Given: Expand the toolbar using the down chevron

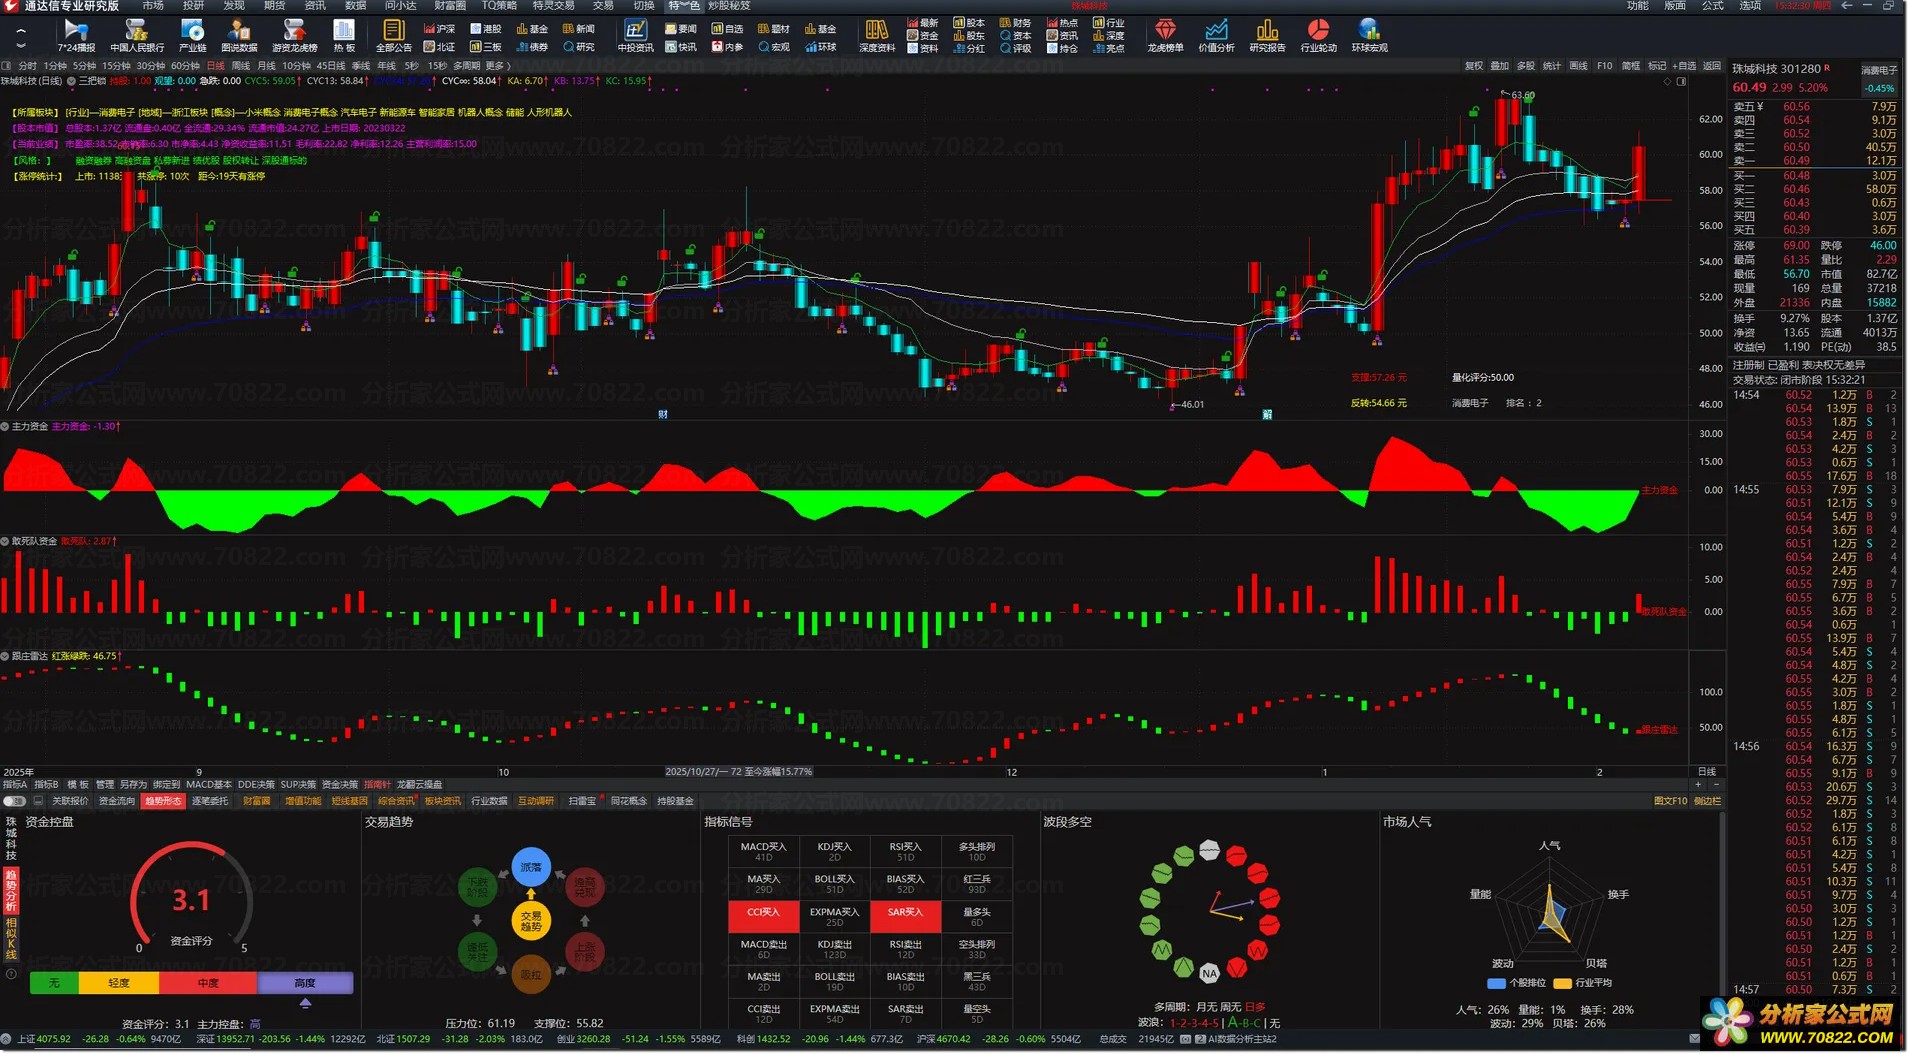Looking at the screenshot, I should coord(21,45).
